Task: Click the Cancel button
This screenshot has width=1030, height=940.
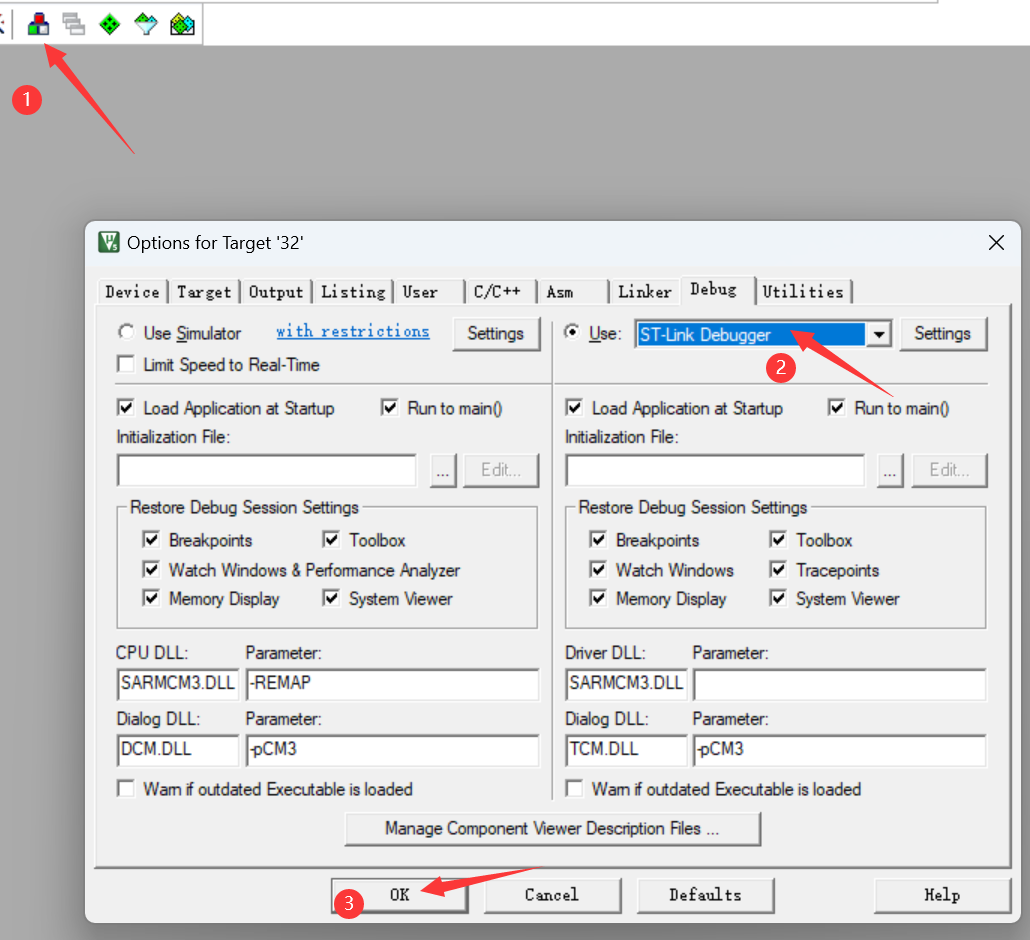Action: point(552,895)
